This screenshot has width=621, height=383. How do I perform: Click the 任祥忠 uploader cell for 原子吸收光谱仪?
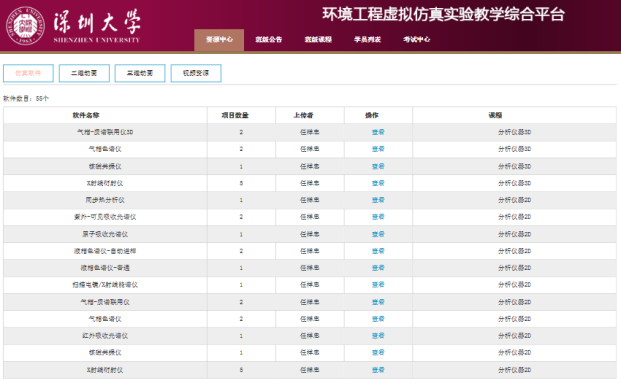tap(310, 234)
